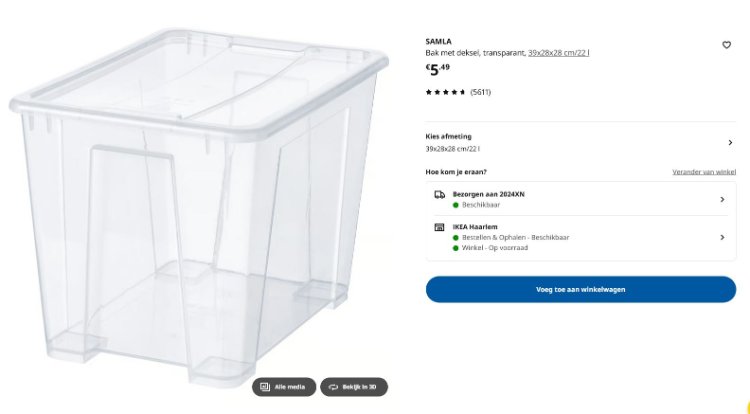Follow the Verander van winkel link
Viewport: 750px width, 414px height.
point(703,172)
